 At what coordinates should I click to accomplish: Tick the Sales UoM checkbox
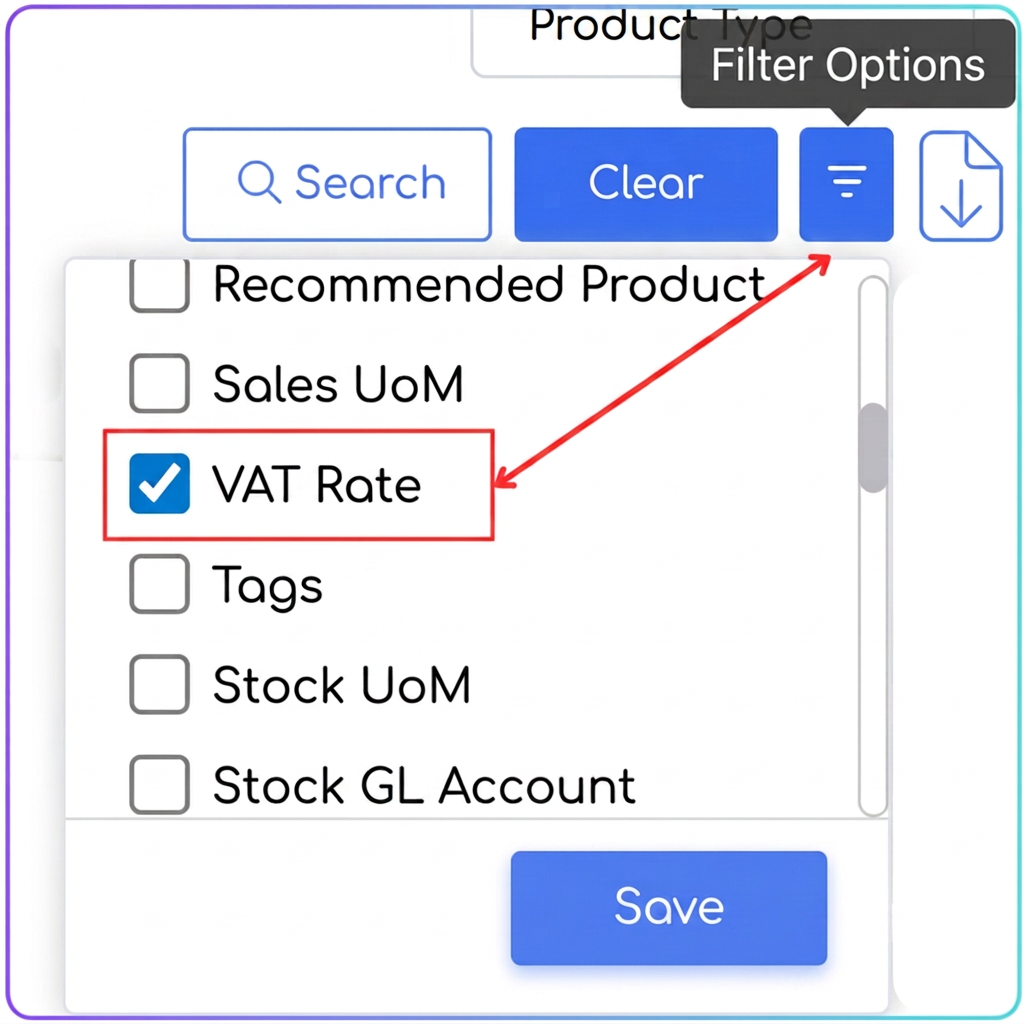pos(159,383)
